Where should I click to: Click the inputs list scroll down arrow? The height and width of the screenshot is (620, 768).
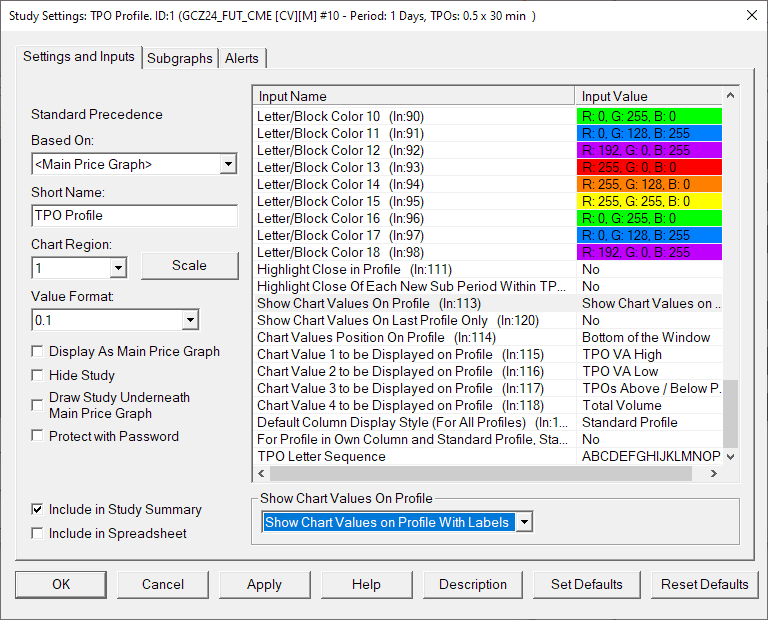coord(730,456)
